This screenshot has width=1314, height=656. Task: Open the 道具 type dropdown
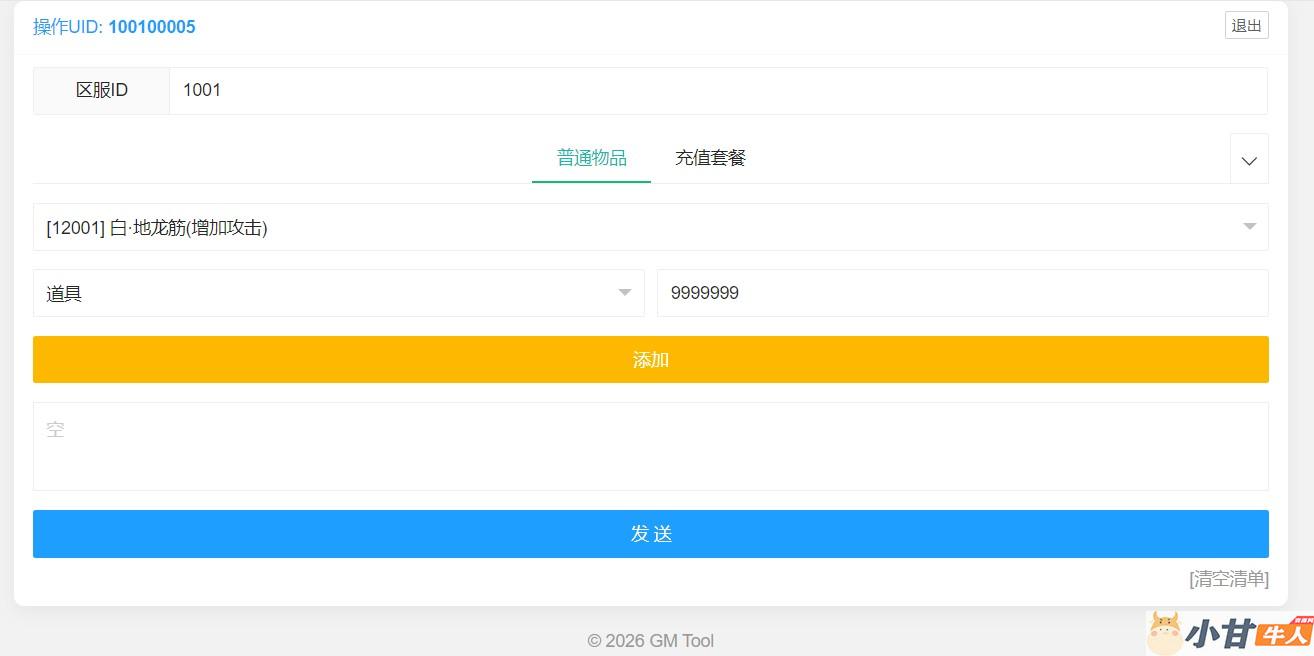tap(330, 294)
